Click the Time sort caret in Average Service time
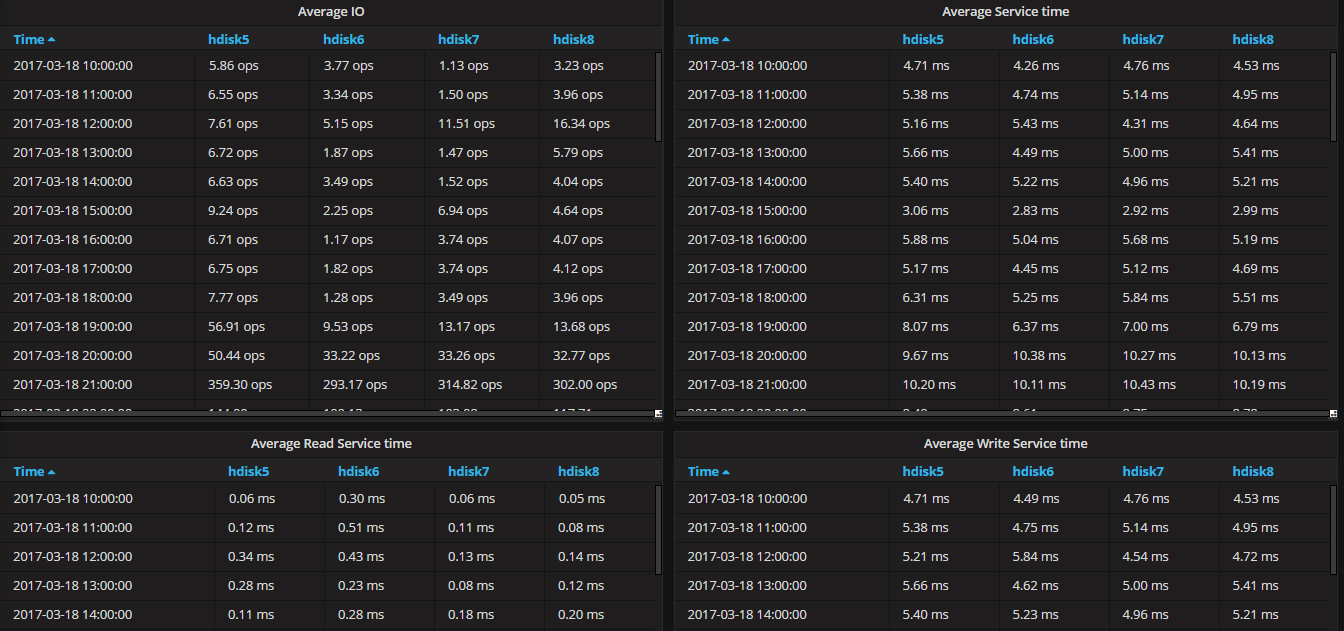The image size is (1344, 631). click(x=726, y=39)
